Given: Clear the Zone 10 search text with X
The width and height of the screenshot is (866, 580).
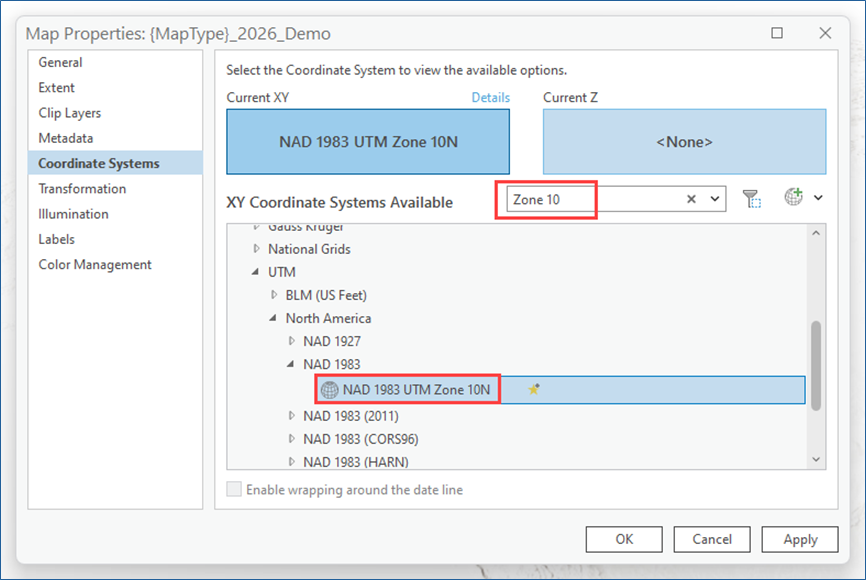Looking at the screenshot, I should coord(691,199).
